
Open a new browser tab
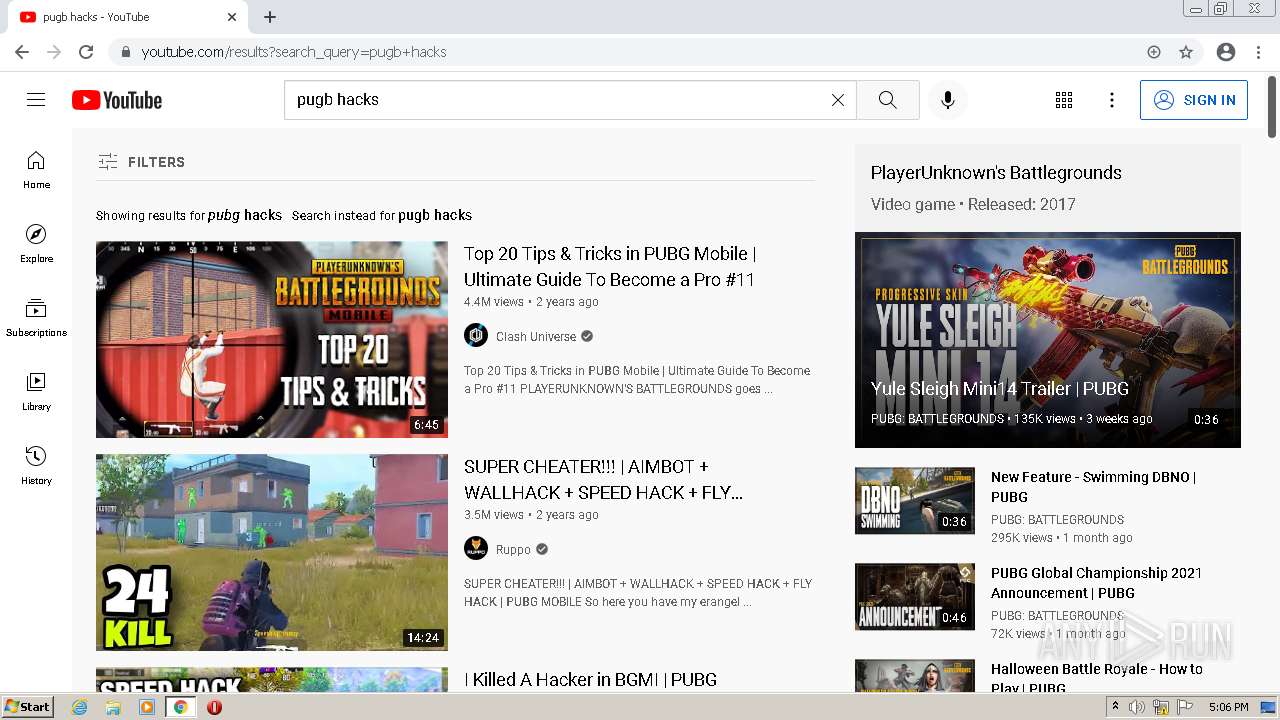click(270, 17)
